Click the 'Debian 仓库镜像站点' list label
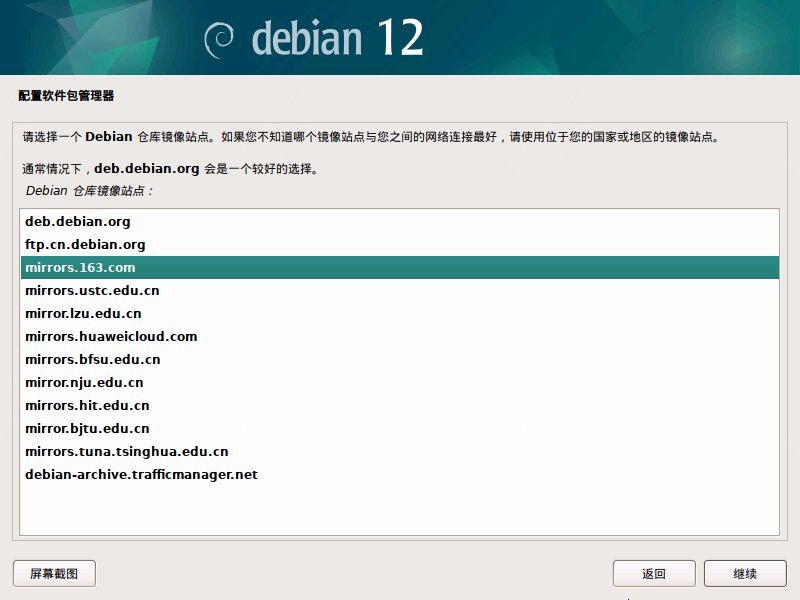 90,190
